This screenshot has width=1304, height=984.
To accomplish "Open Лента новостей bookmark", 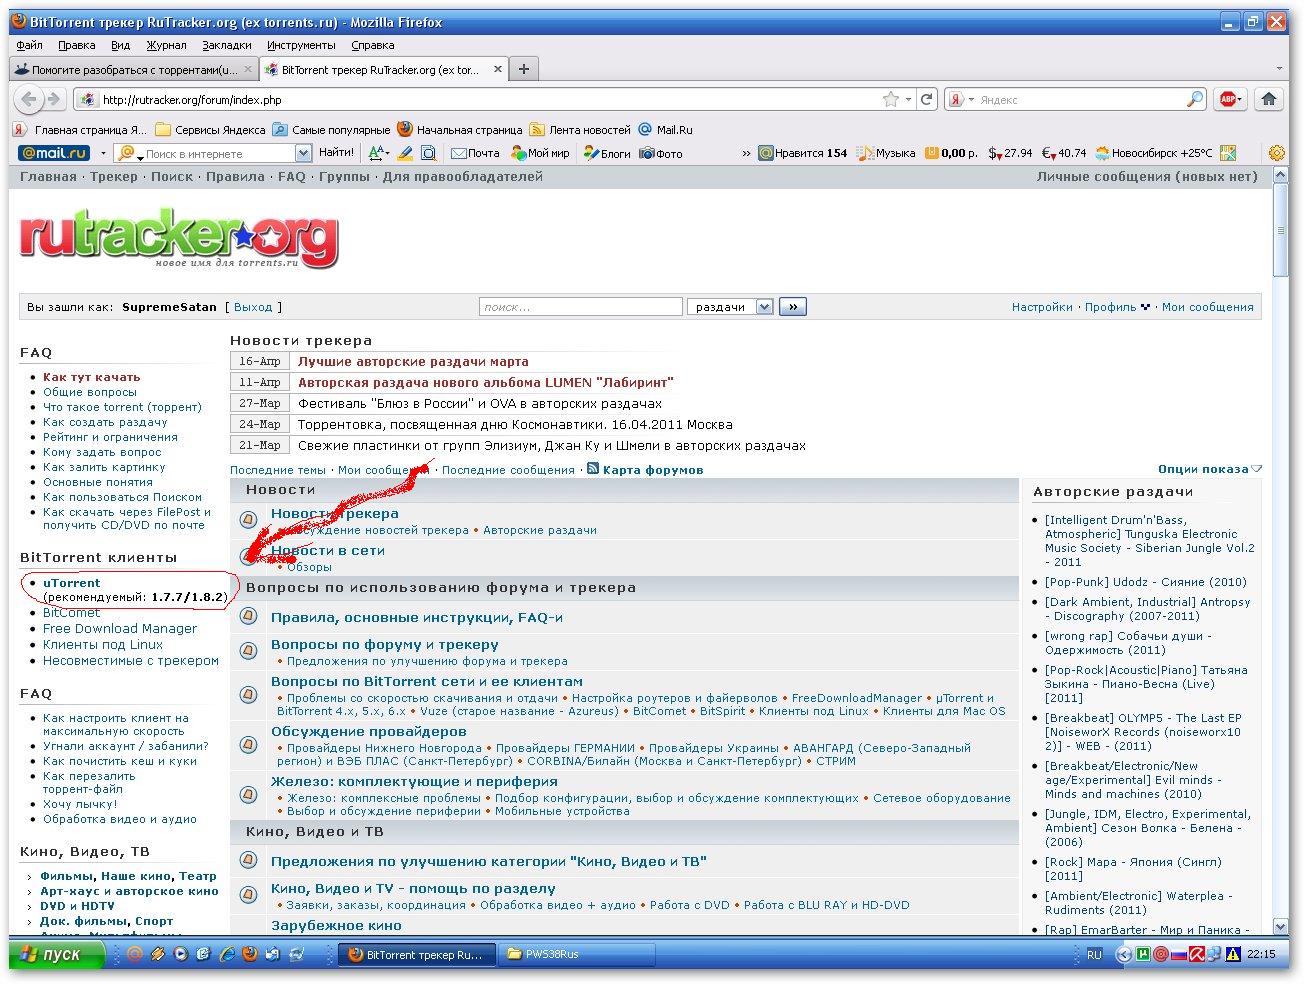I will [x=581, y=129].
